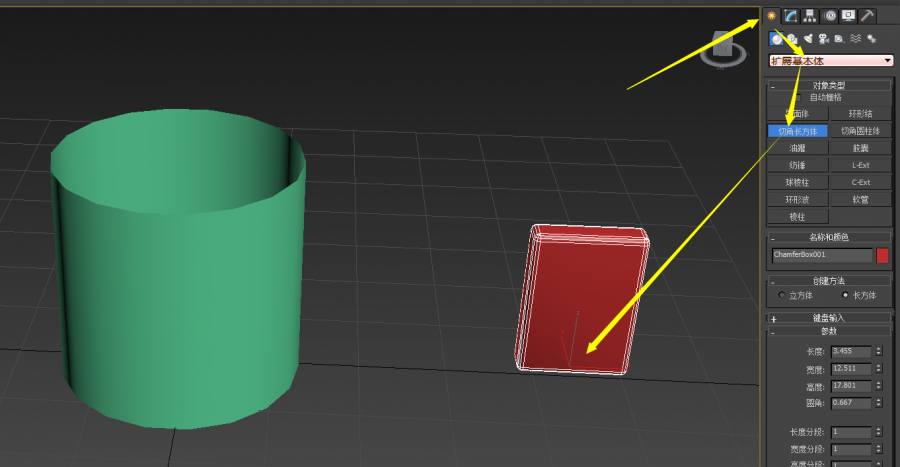The image size is (900, 467).
Task: Select the Shapes category icon
Action: [792, 39]
